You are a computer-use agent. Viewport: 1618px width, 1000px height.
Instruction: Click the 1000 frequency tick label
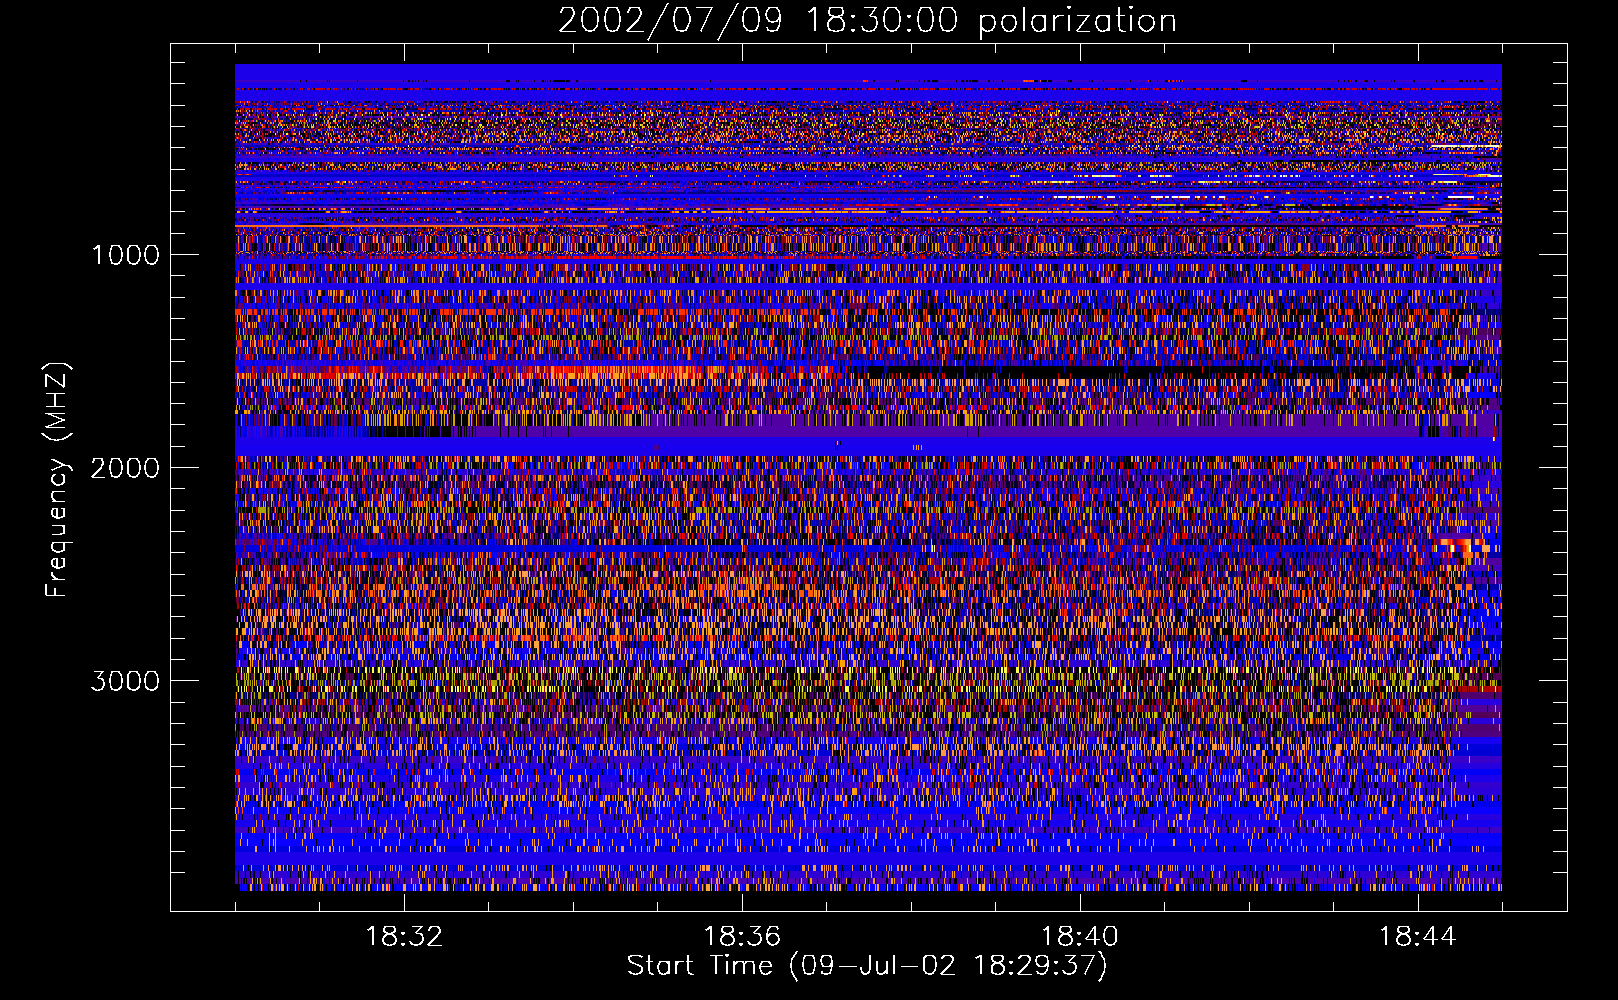125,255
